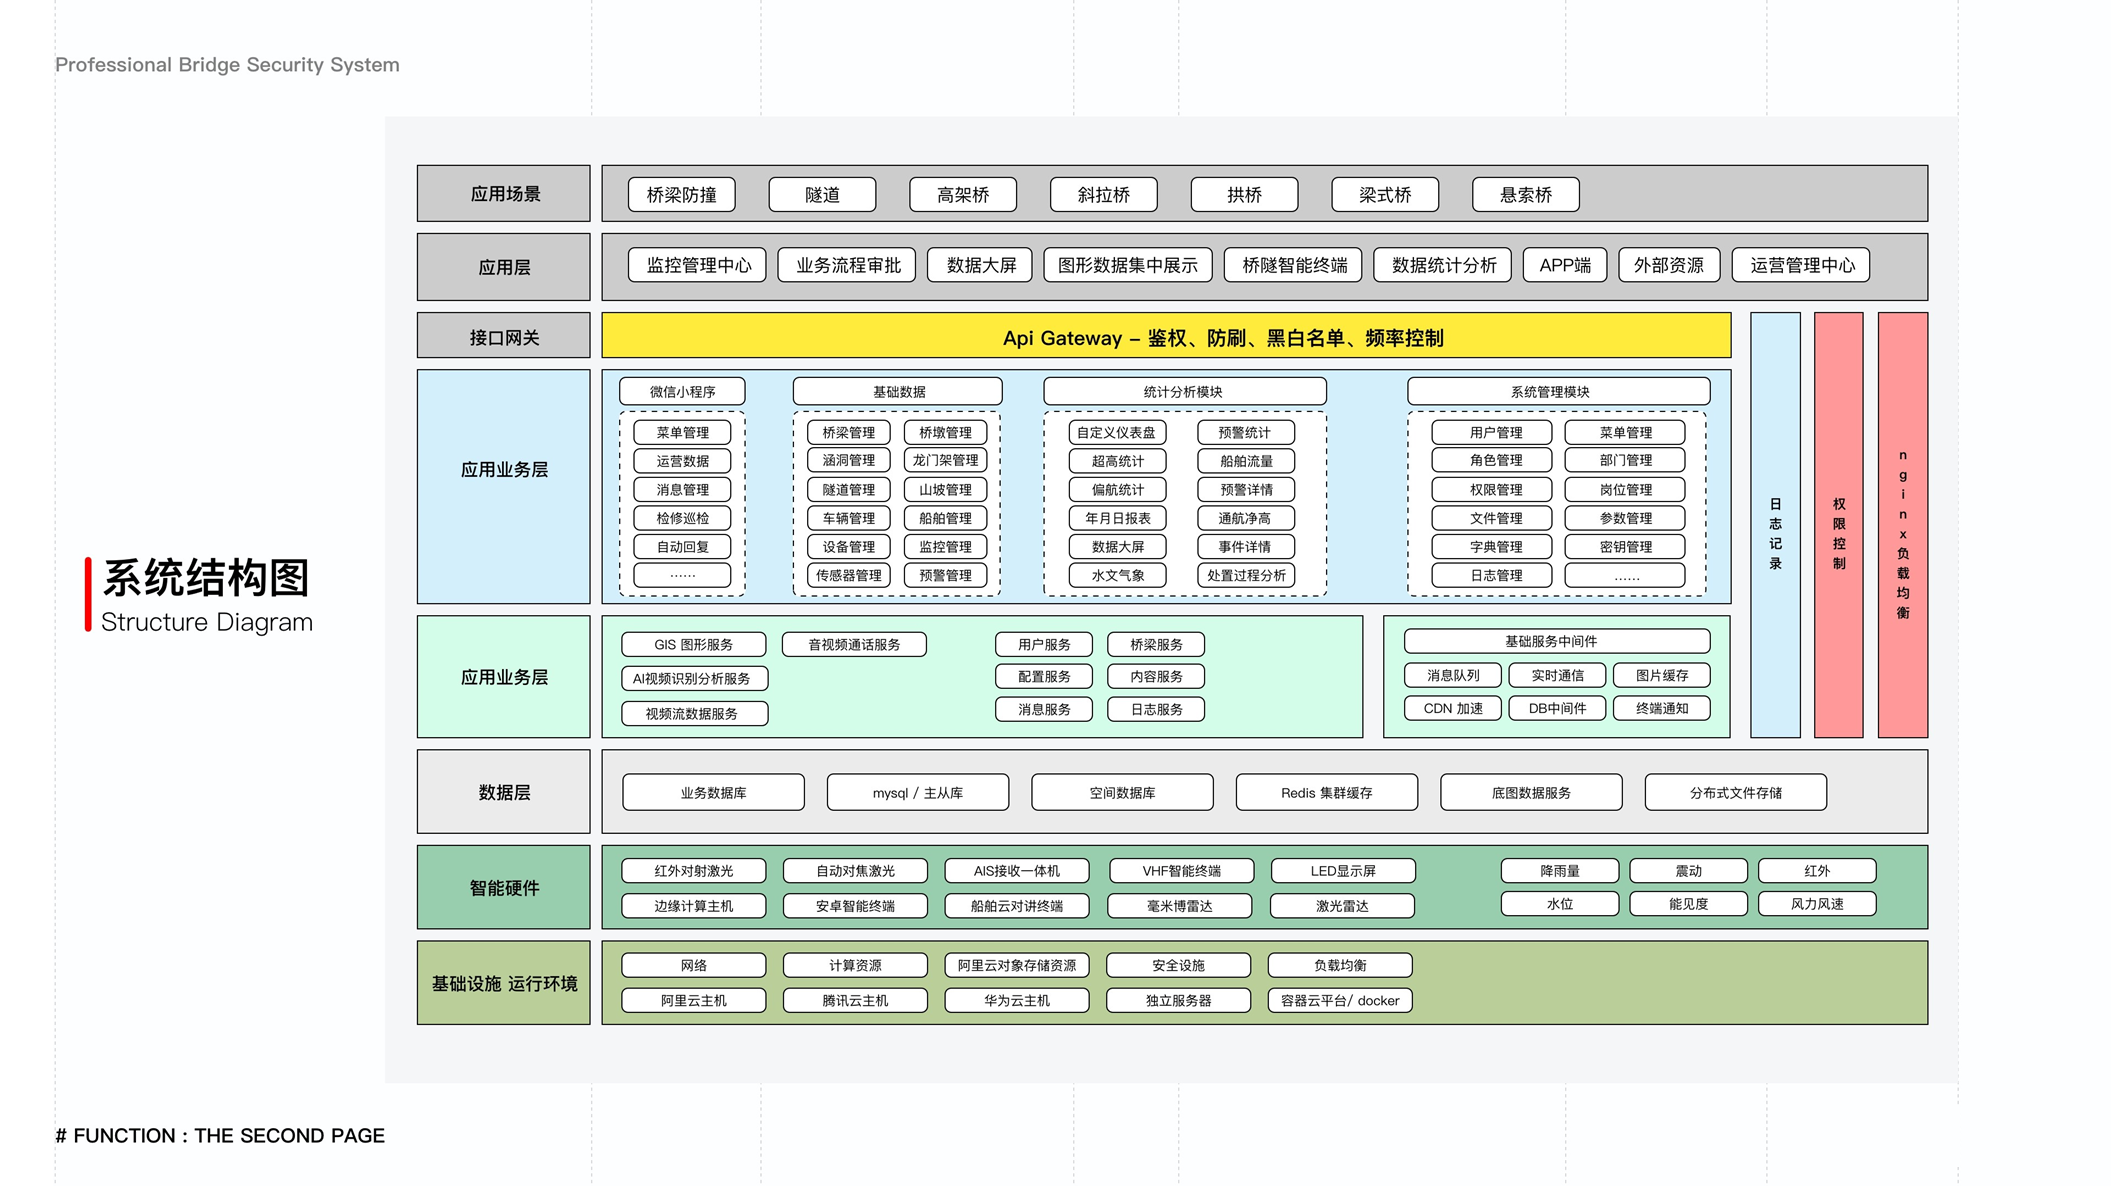Click the 基础服务中间件 header box
The height and width of the screenshot is (1187, 2111).
(x=1556, y=641)
